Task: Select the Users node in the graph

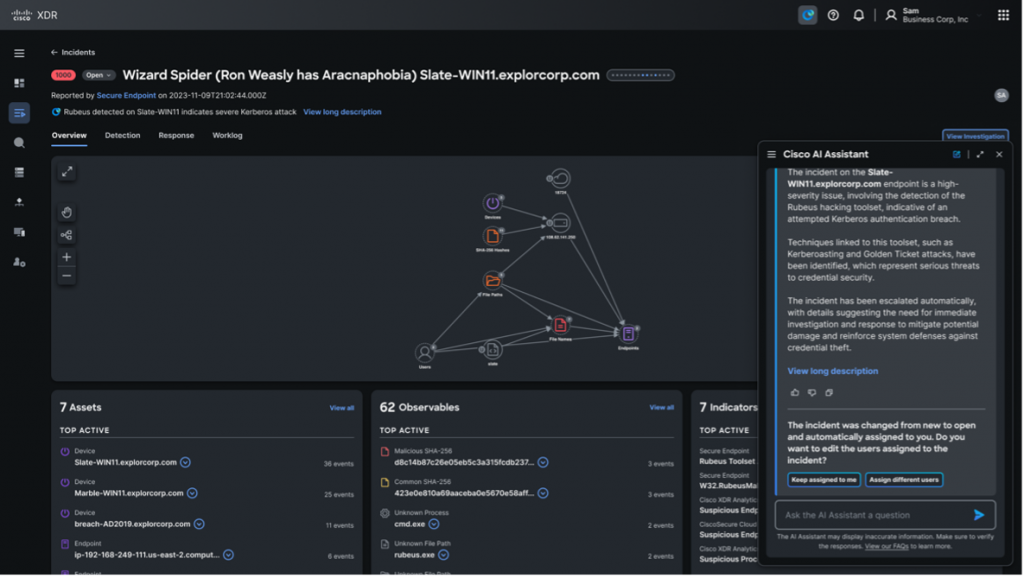Action: [x=425, y=353]
